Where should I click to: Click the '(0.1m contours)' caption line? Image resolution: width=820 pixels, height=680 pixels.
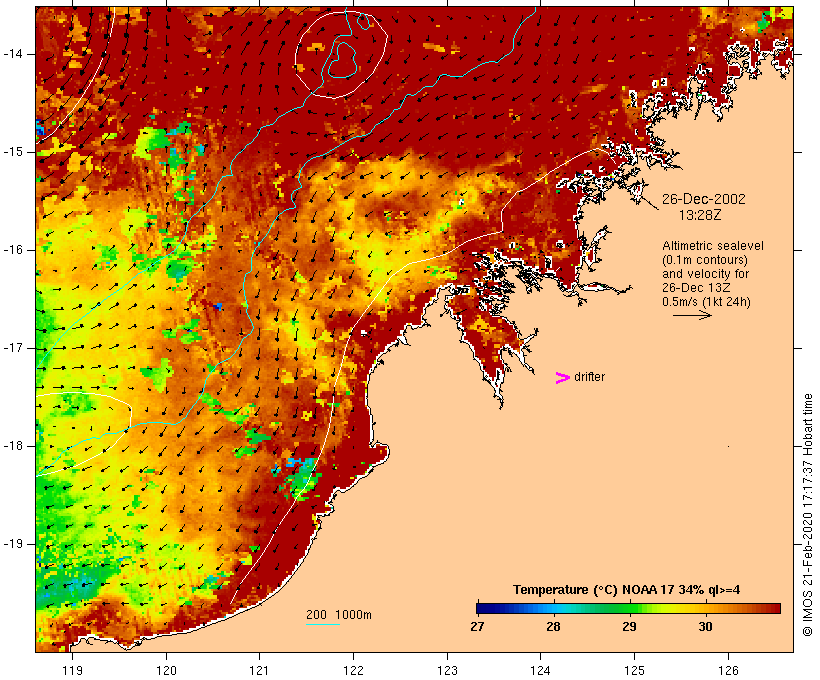[704, 260]
